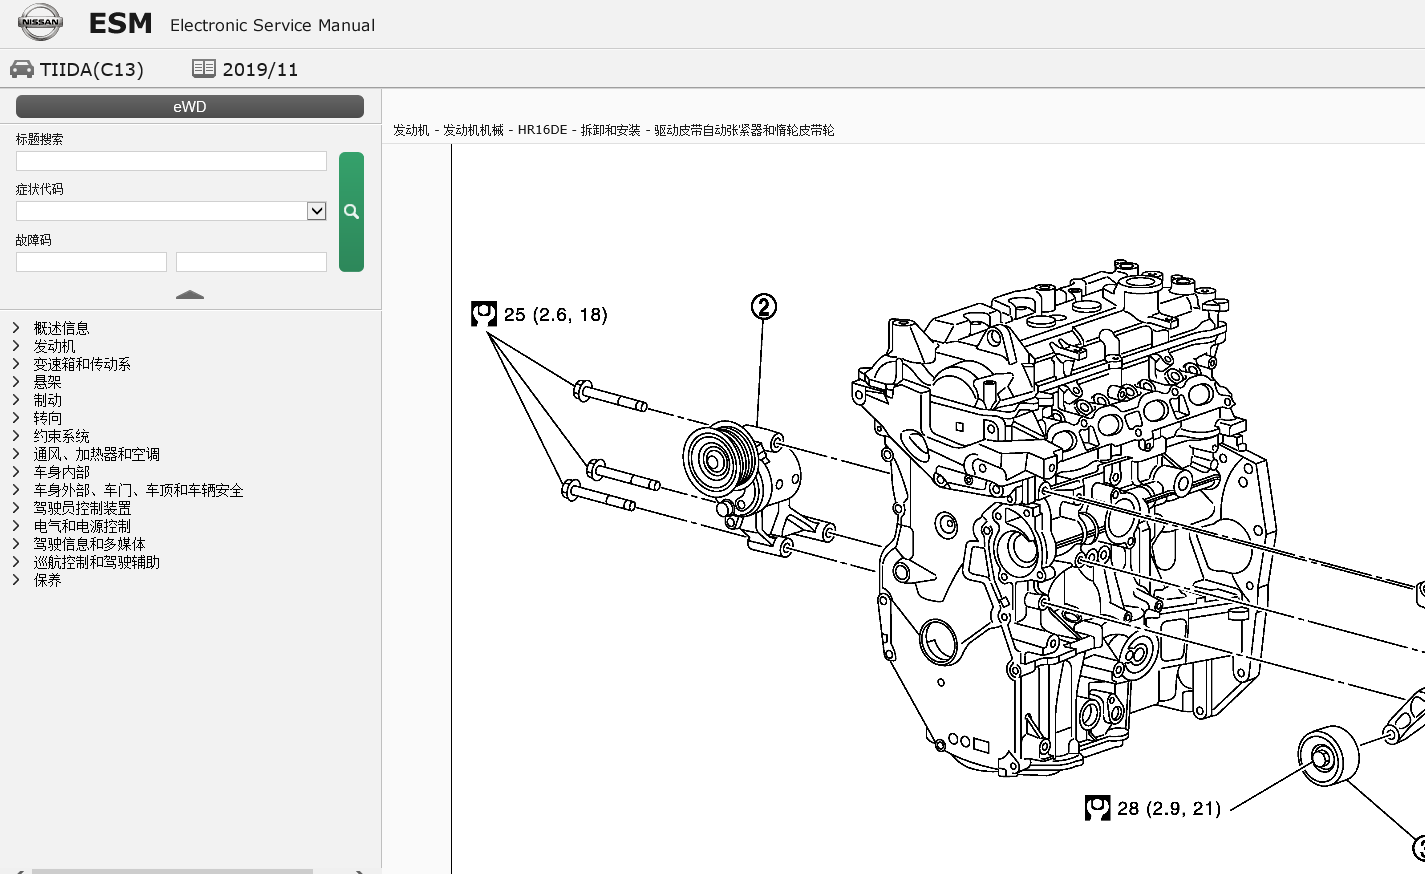The width and height of the screenshot is (1425, 874).
Task: Collapse search panel with the up arrow
Action: pos(190,295)
